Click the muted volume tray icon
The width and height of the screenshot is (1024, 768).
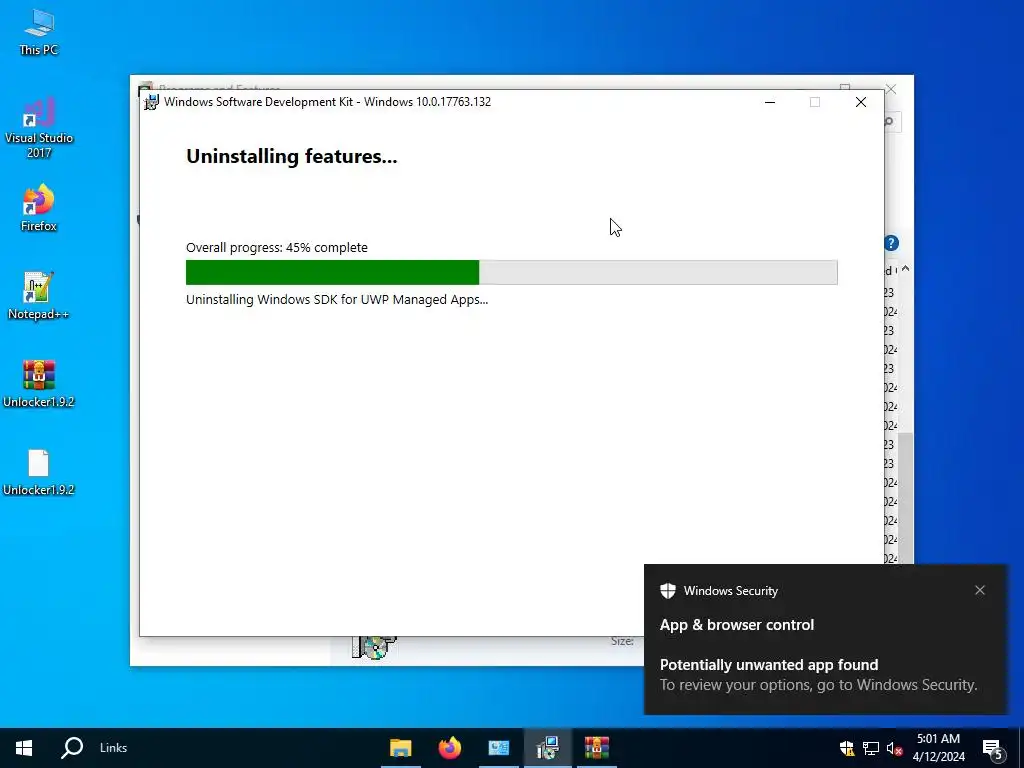894,748
